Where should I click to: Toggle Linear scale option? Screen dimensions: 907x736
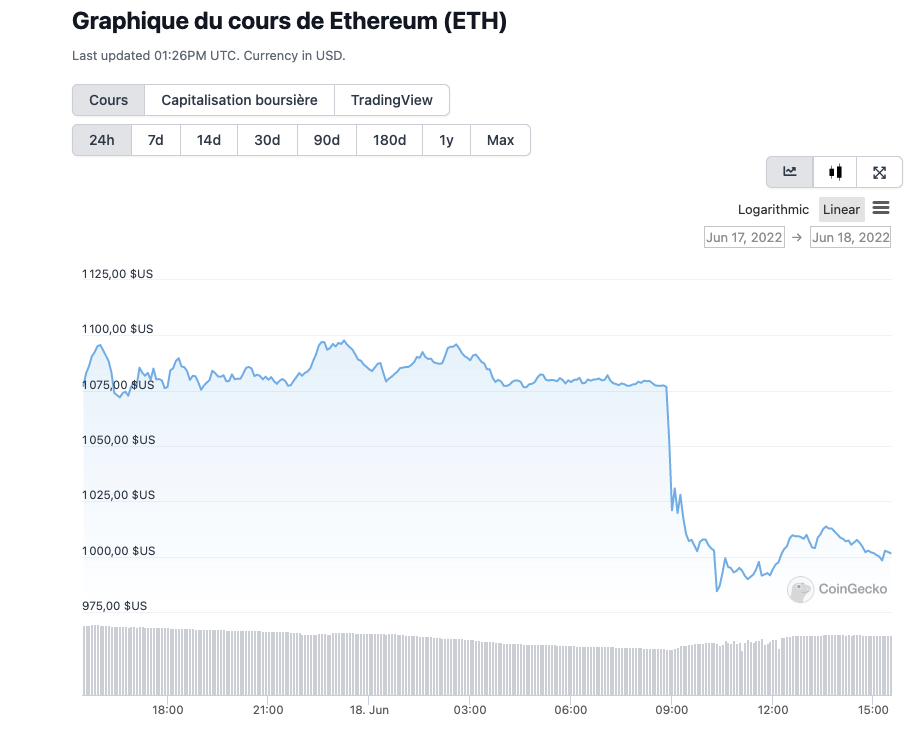point(841,209)
